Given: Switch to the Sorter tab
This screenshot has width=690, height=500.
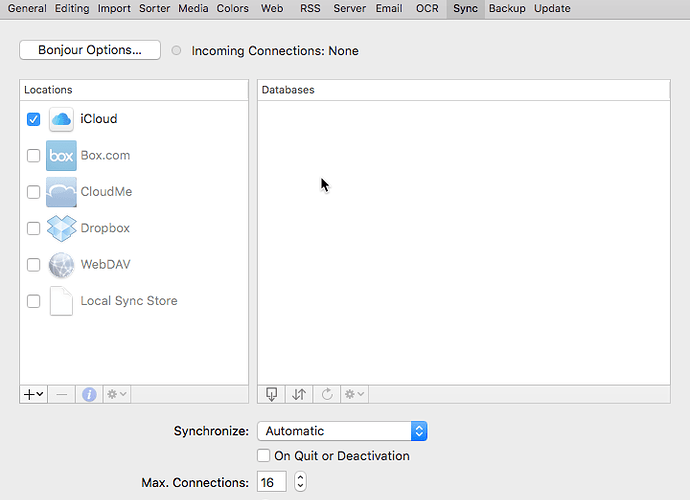Looking at the screenshot, I should tap(154, 8).
